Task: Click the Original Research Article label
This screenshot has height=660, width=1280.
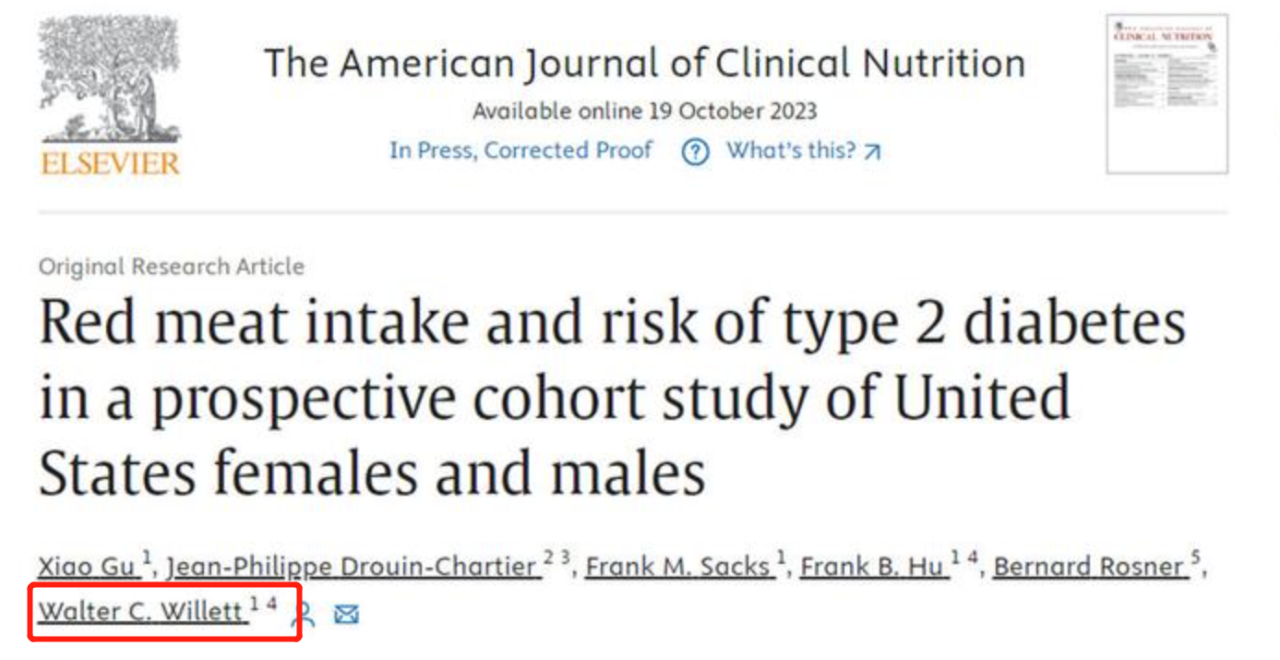Action: pyautogui.click(x=171, y=267)
